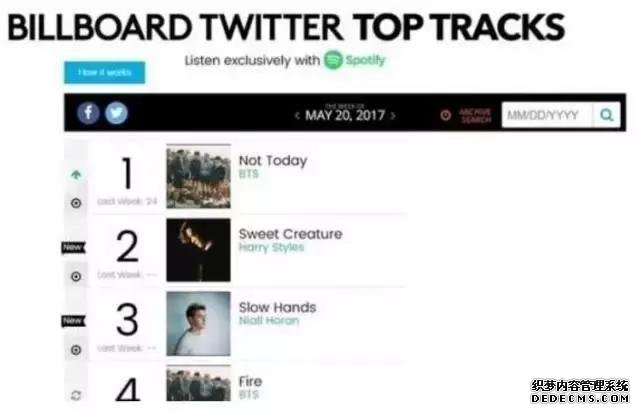Click the MM/DD/YYYY date input field
Image resolution: width=640 pixels, height=413 pixels.
click(546, 115)
